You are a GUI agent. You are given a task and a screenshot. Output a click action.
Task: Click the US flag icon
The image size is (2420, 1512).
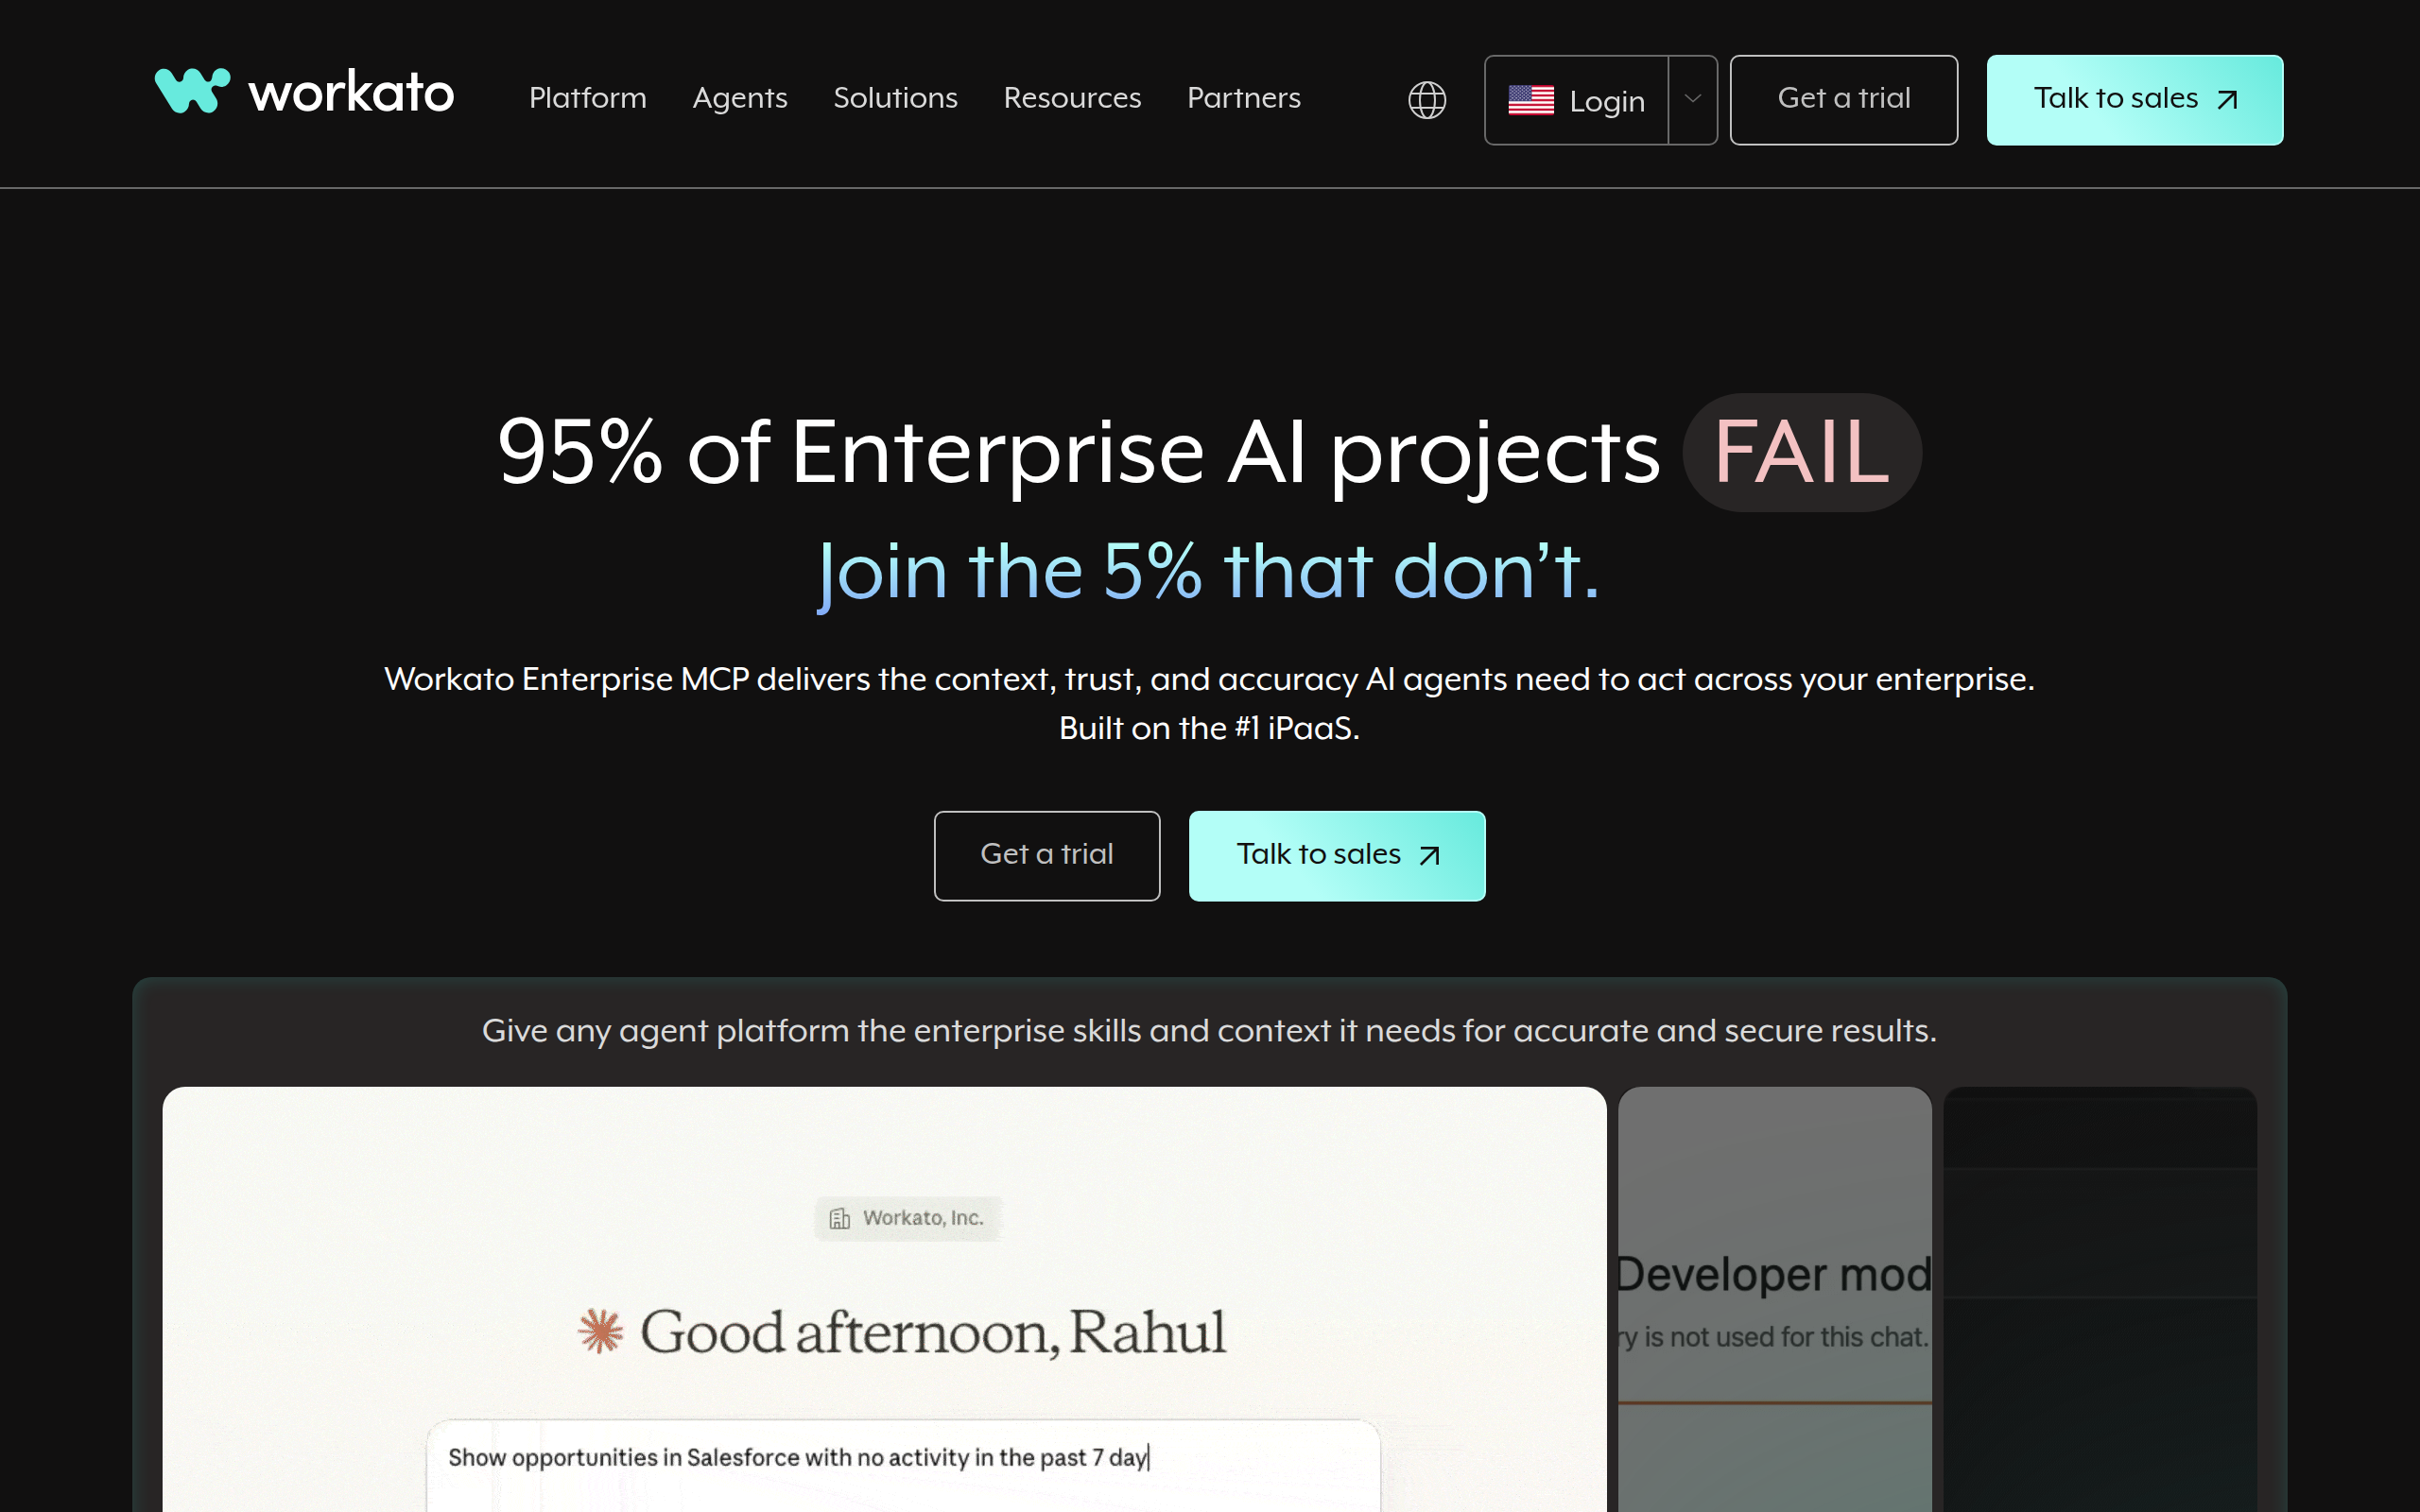(1531, 100)
